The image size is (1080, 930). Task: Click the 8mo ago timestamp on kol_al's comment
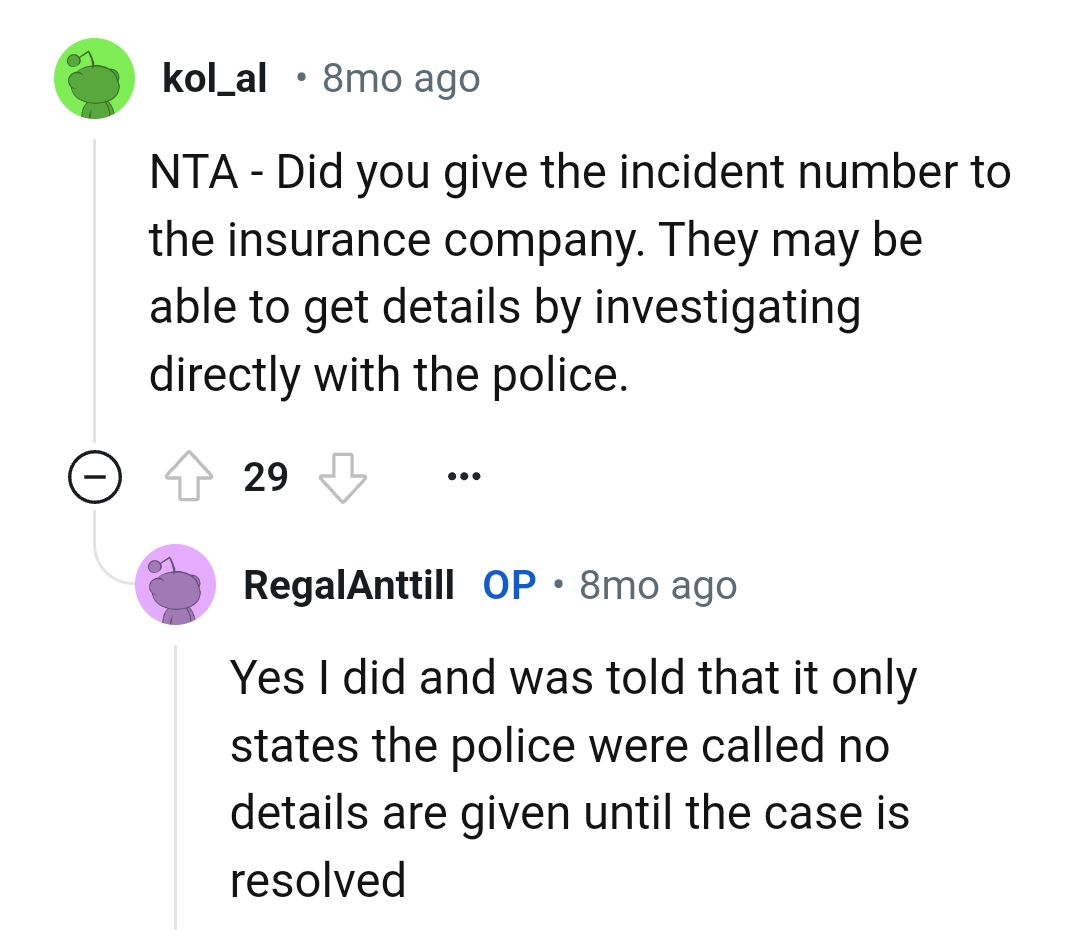[x=400, y=78]
